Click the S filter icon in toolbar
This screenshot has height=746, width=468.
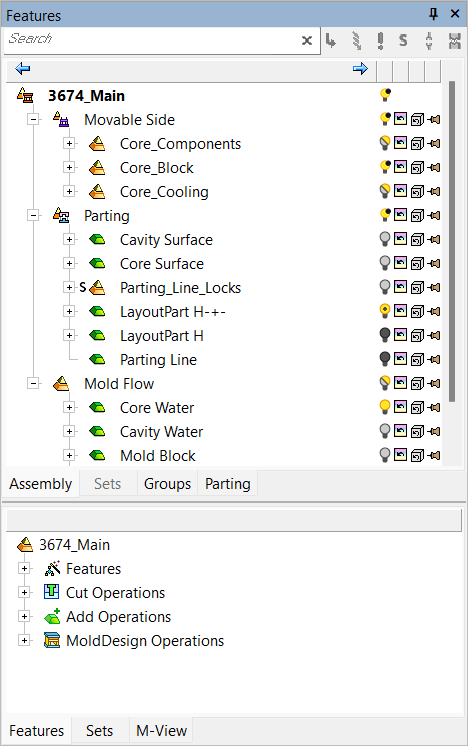(403, 40)
